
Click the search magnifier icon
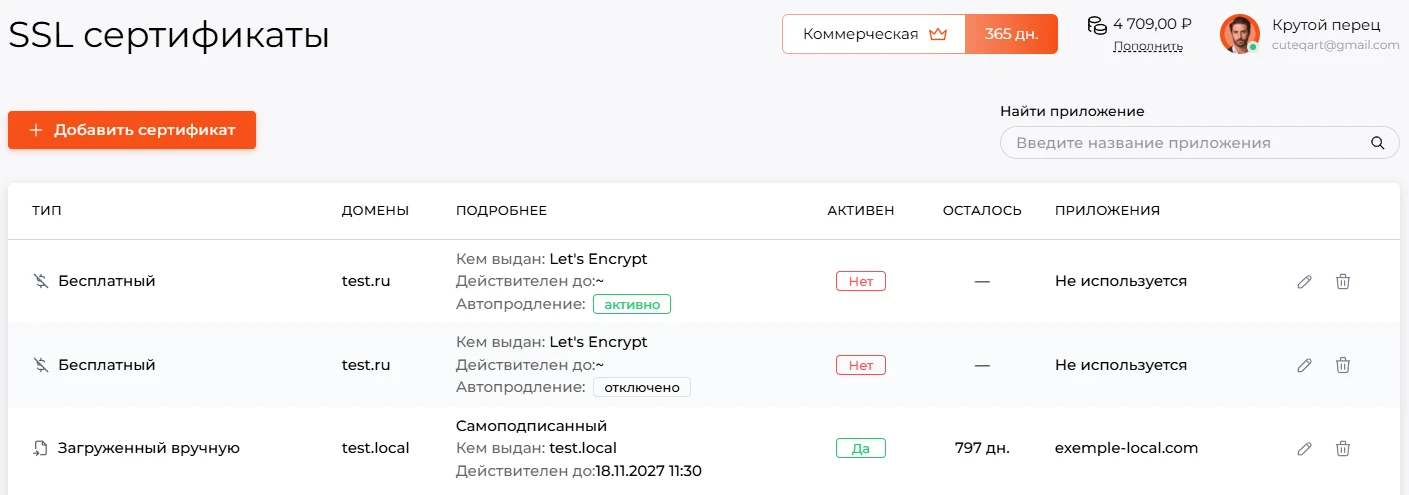tap(1377, 143)
